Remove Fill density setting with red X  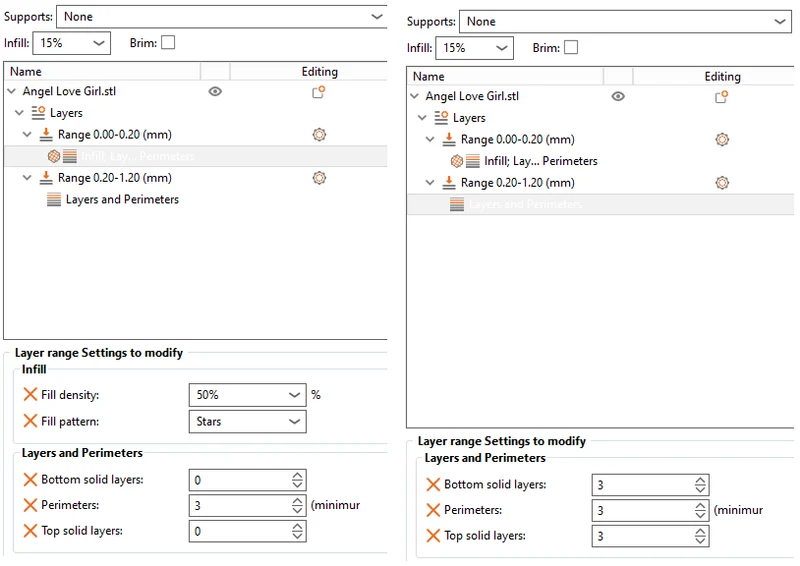(x=30, y=395)
